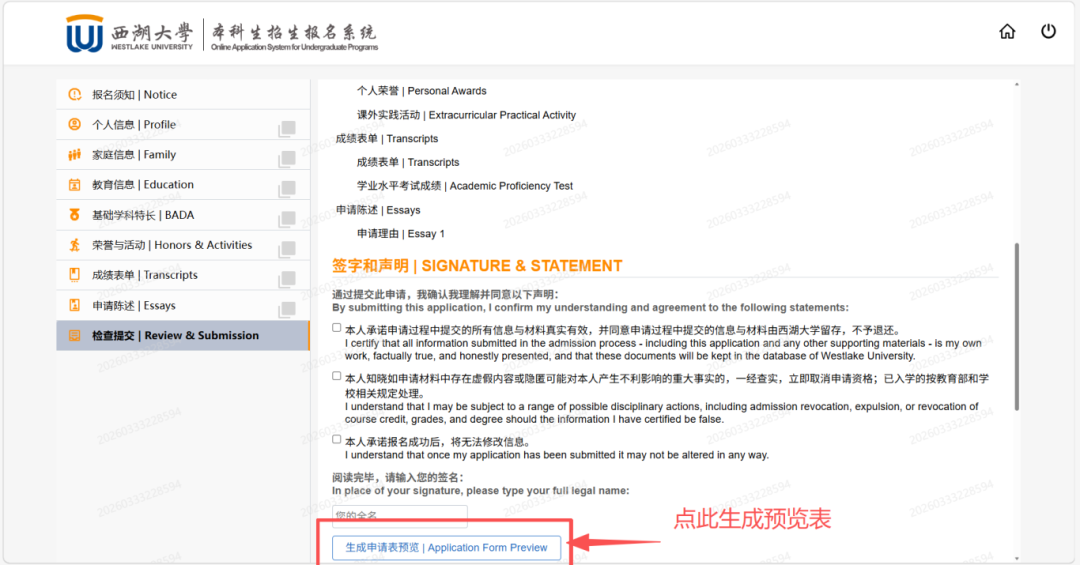Click the status icon beside Profile

[287, 128]
